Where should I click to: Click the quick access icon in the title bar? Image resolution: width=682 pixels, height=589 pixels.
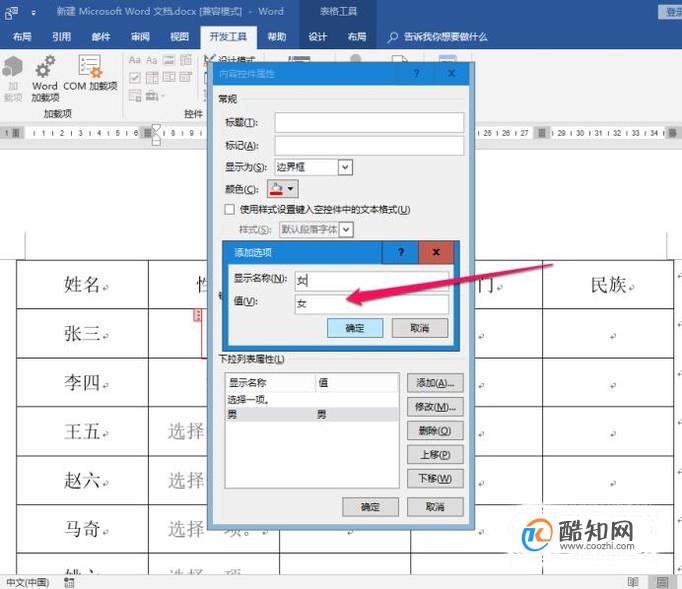click(x=11, y=13)
